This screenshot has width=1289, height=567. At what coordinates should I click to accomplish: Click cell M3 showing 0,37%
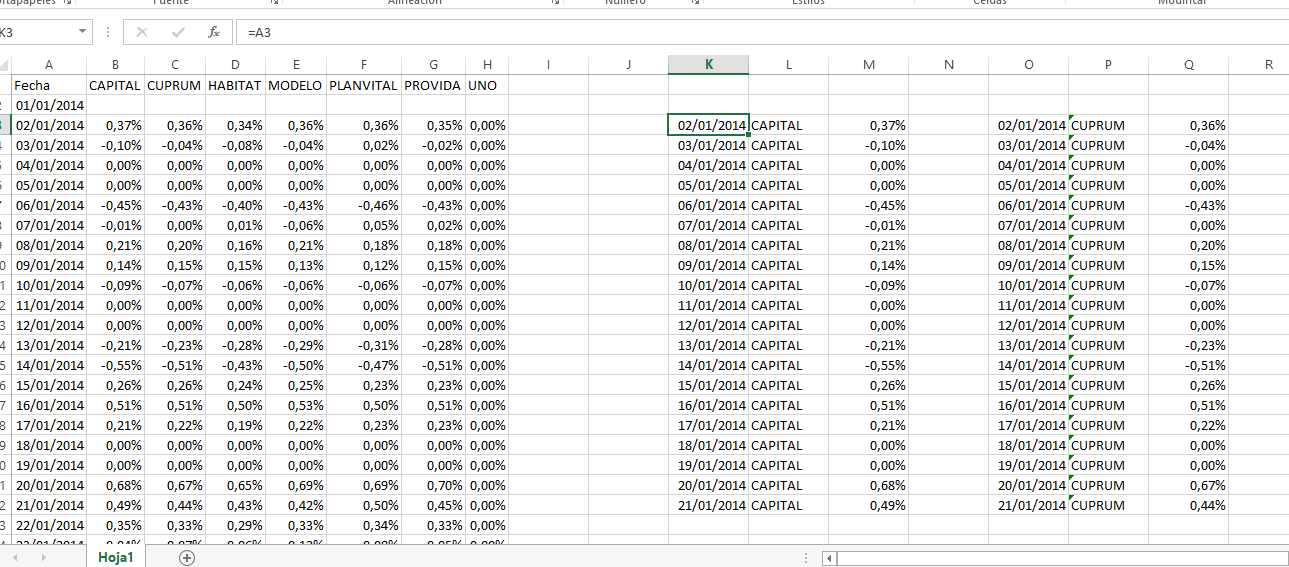[868, 125]
